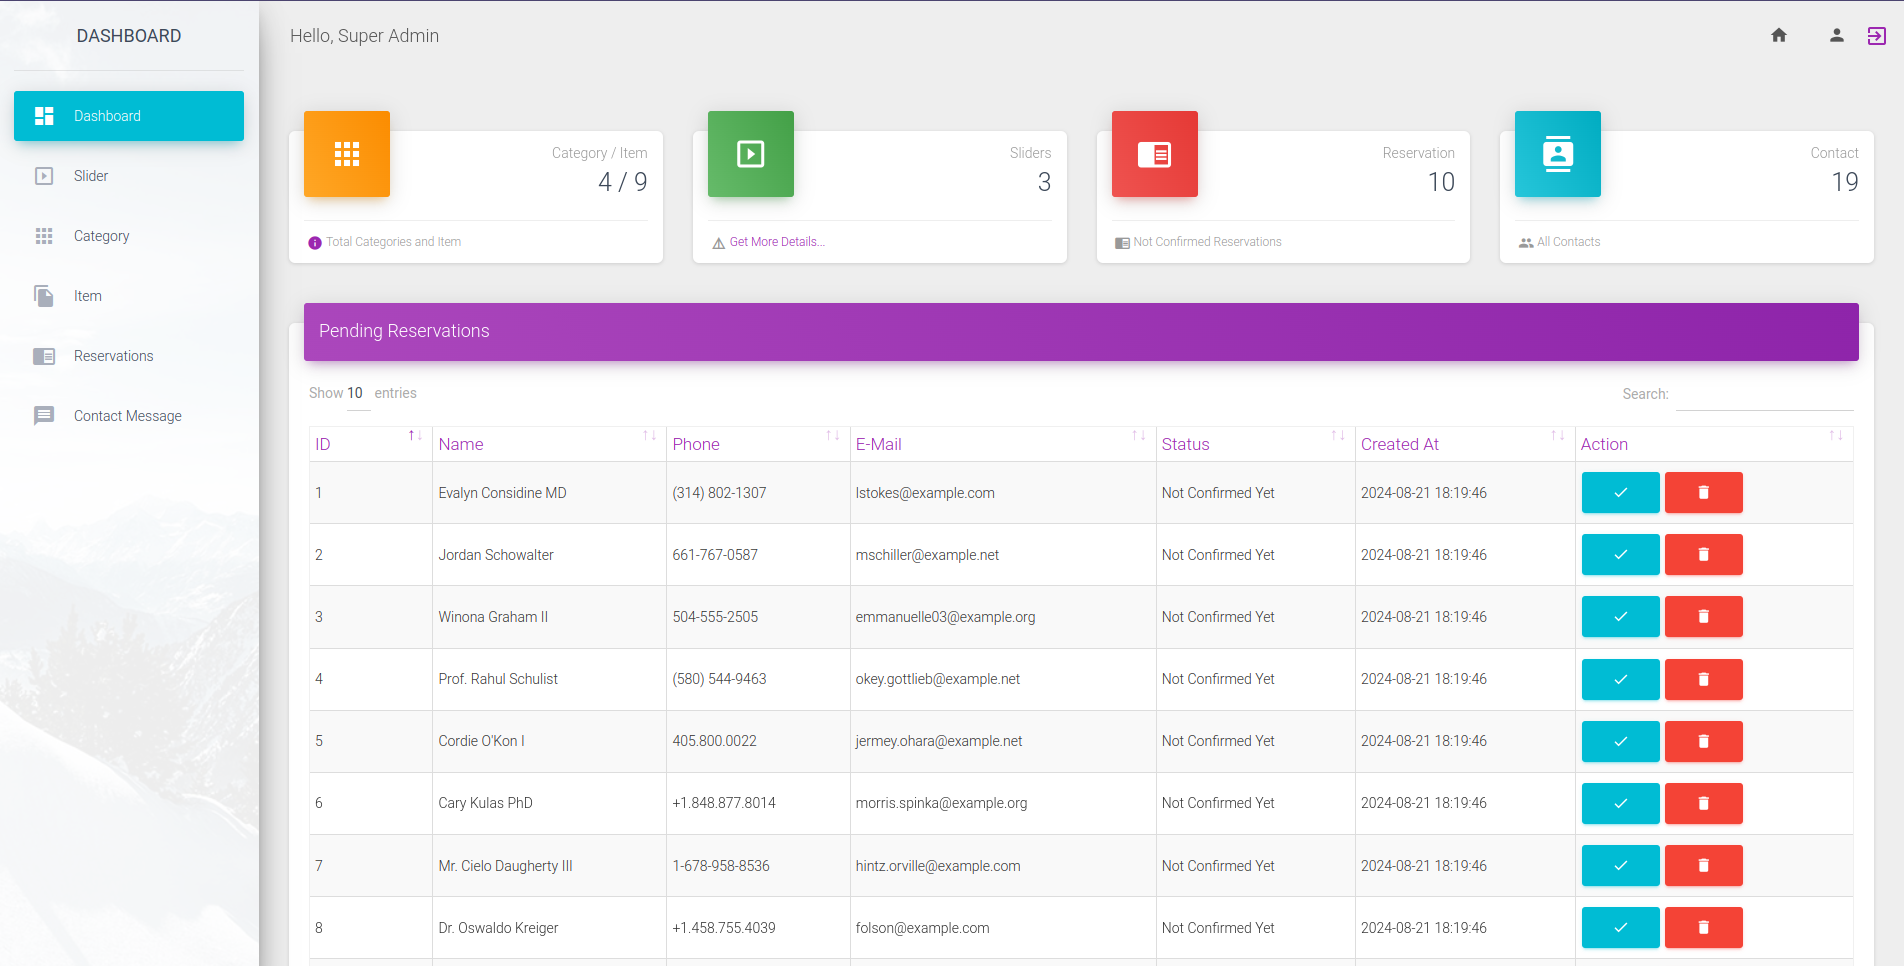
Task: Confirm reservation for Evalyn Considine MD
Action: coord(1621,493)
